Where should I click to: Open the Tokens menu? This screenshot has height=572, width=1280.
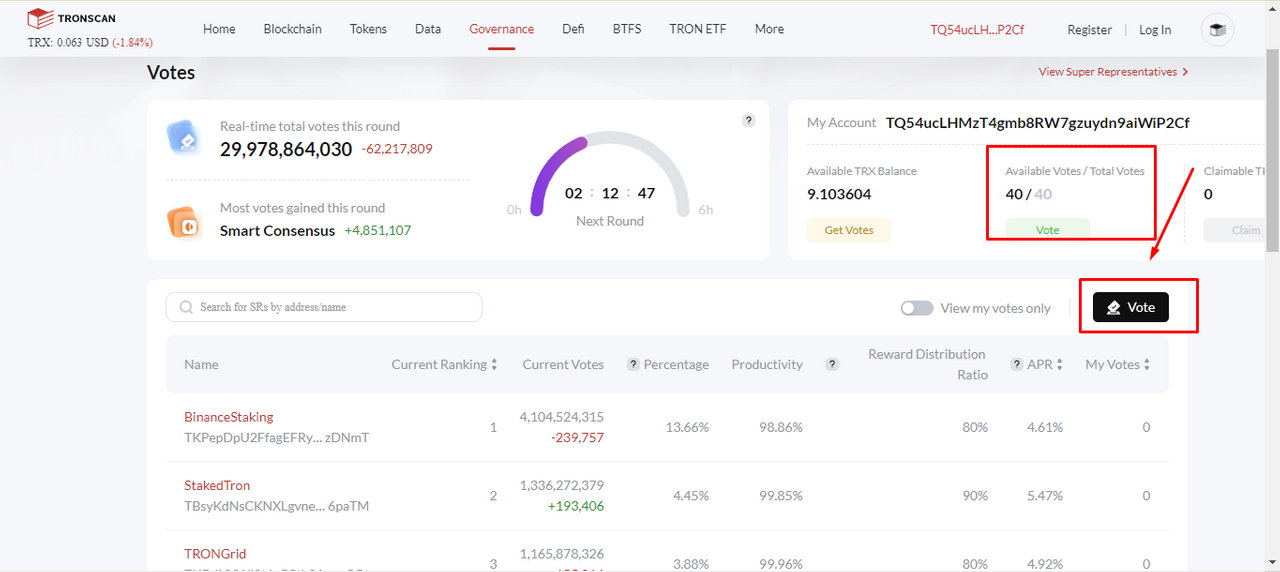(368, 29)
